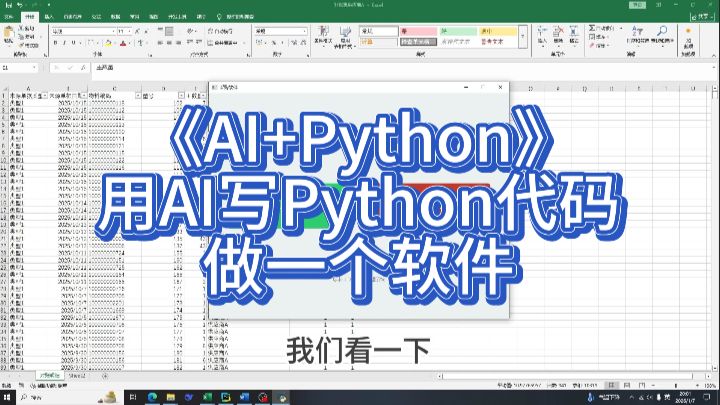Center text horizontally in alignment group
The height and width of the screenshot is (405, 720).
coord(169,43)
